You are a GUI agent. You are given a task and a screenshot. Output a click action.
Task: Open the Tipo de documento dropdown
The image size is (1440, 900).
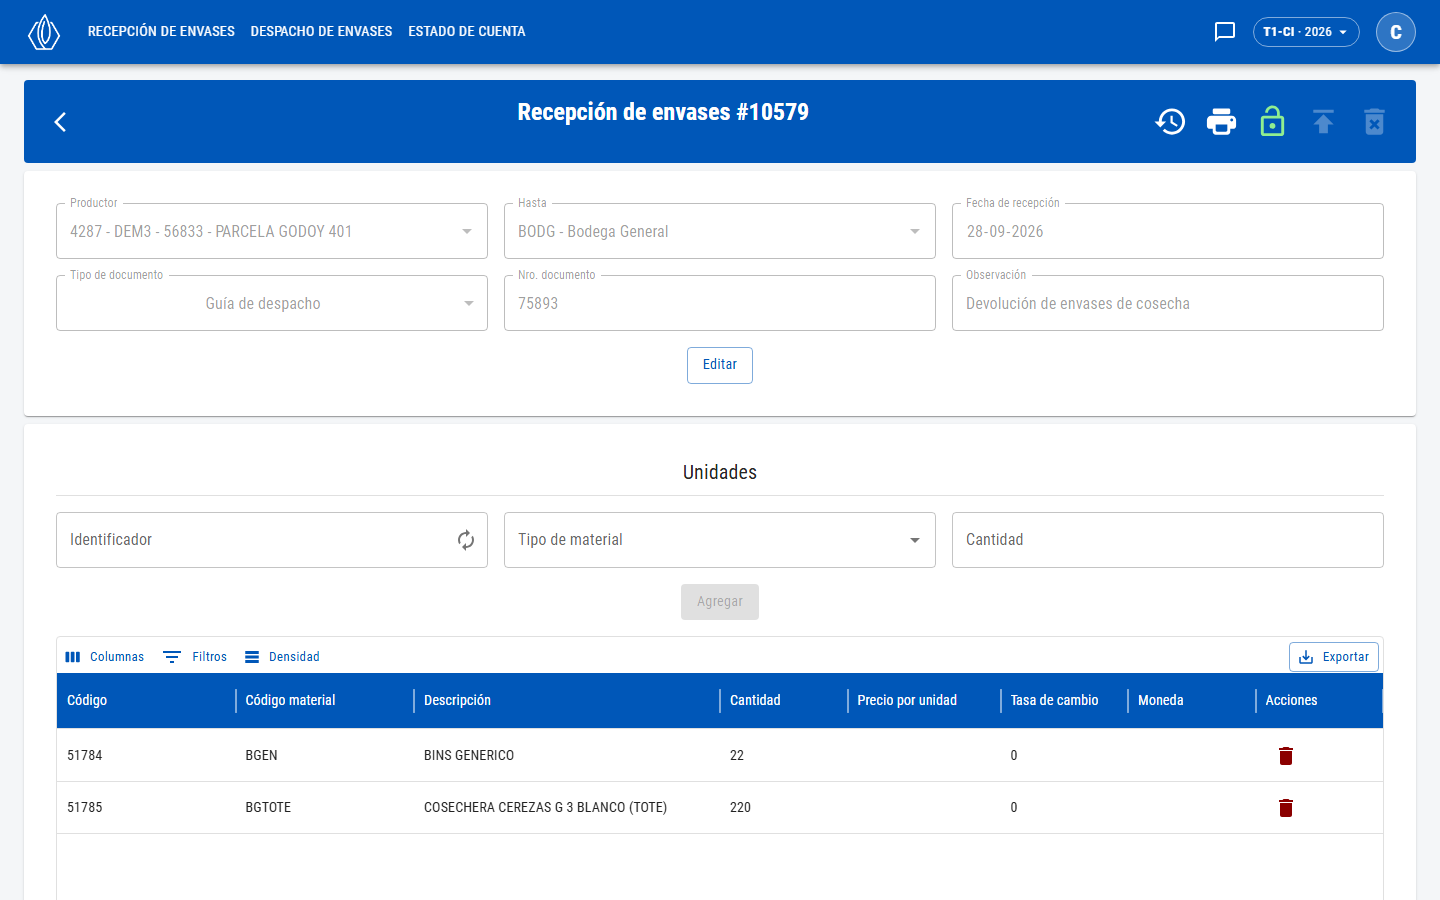click(x=272, y=303)
